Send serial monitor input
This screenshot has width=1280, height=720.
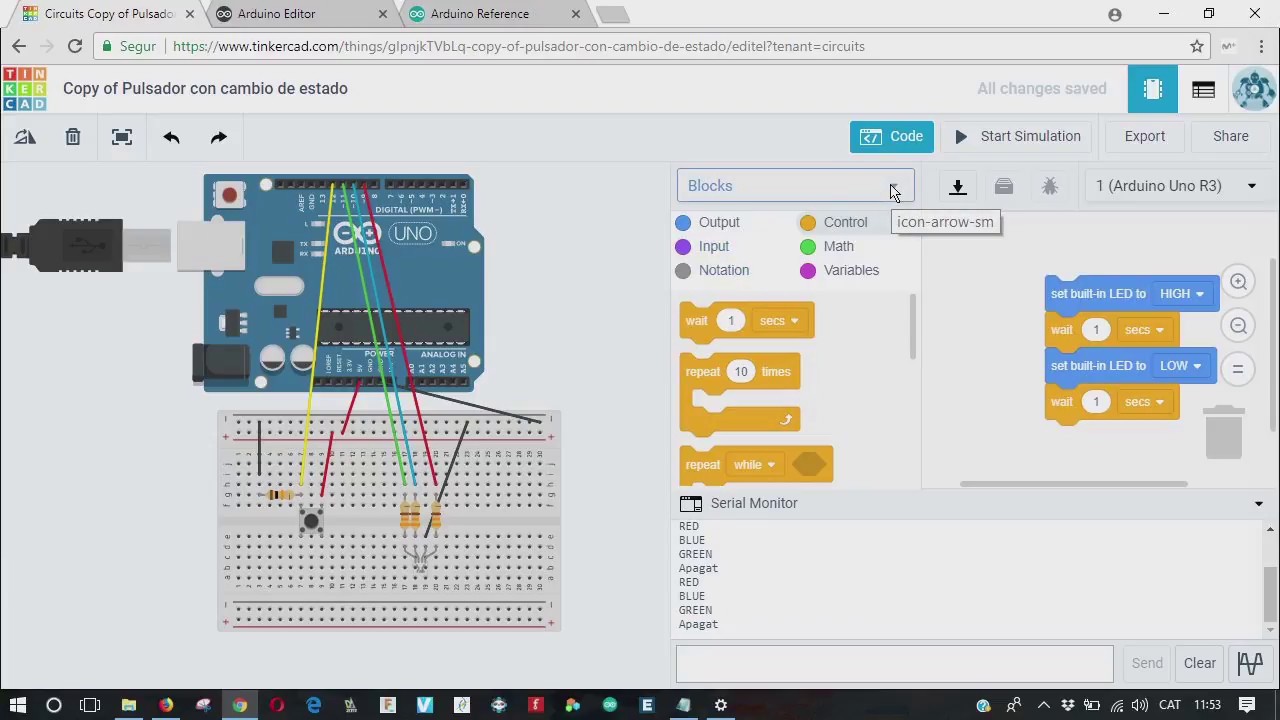[1147, 663]
